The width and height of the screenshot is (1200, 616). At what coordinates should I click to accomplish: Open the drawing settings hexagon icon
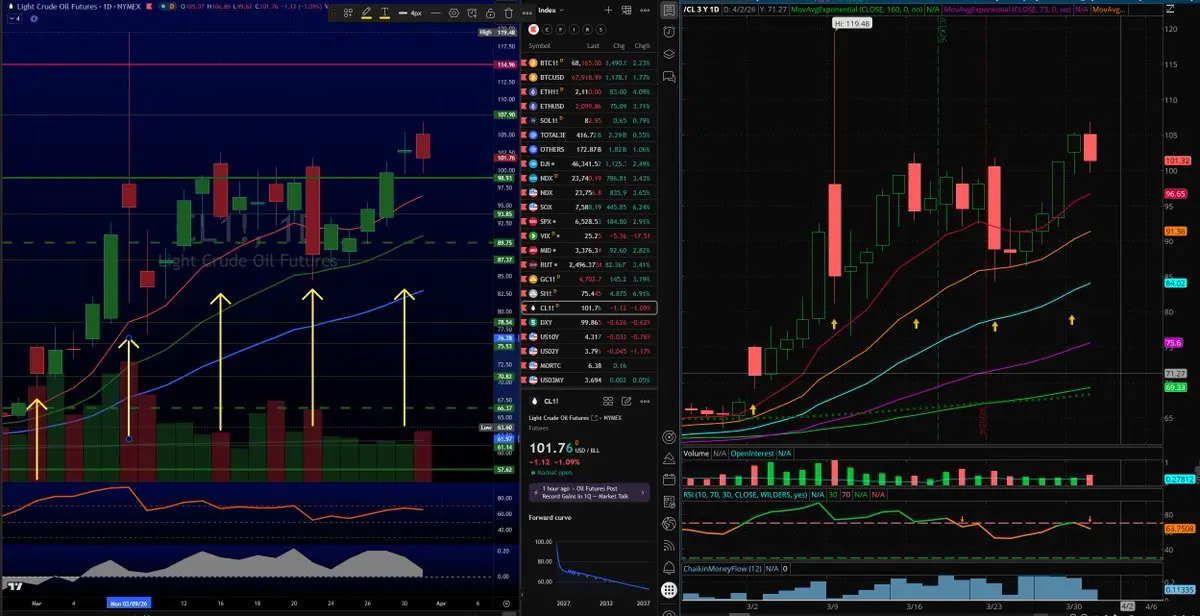coord(454,13)
